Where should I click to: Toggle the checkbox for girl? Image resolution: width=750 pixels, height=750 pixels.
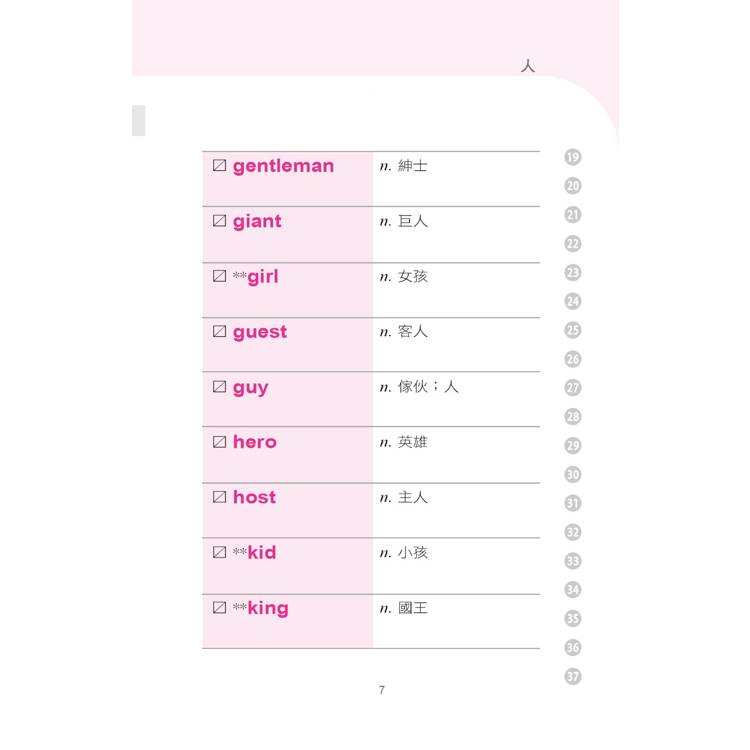click(x=220, y=277)
